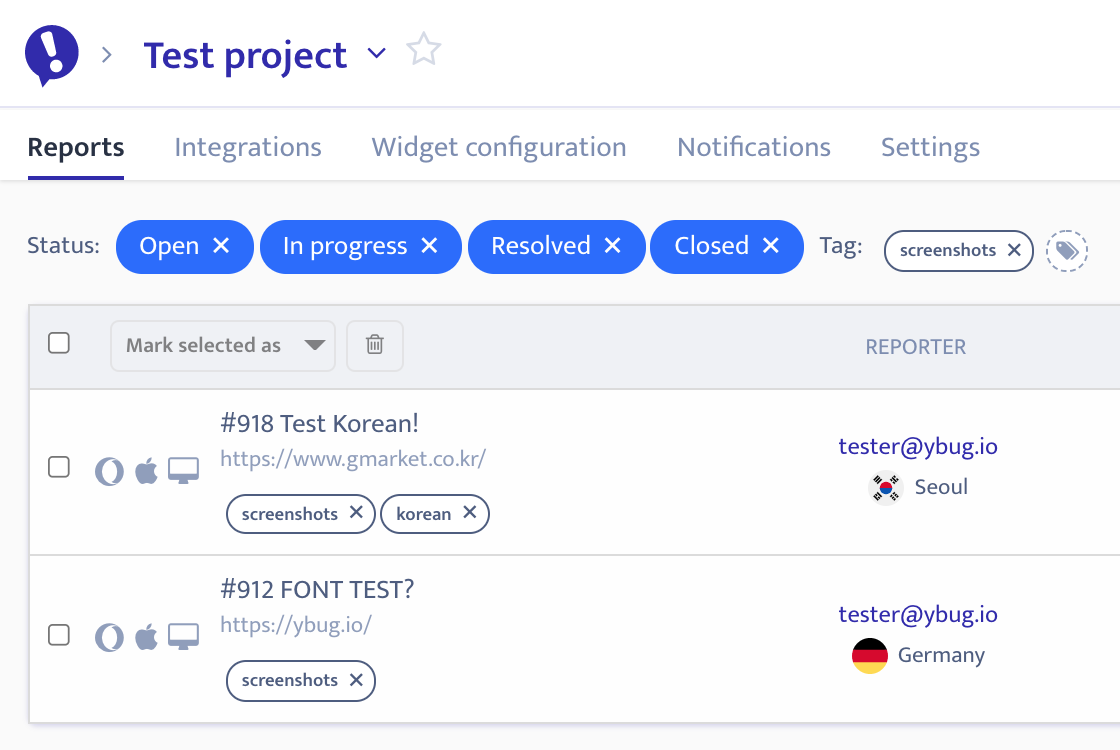This screenshot has width=1120, height=750.
Task: Remove screenshots tag from report #912
Action: click(356, 679)
